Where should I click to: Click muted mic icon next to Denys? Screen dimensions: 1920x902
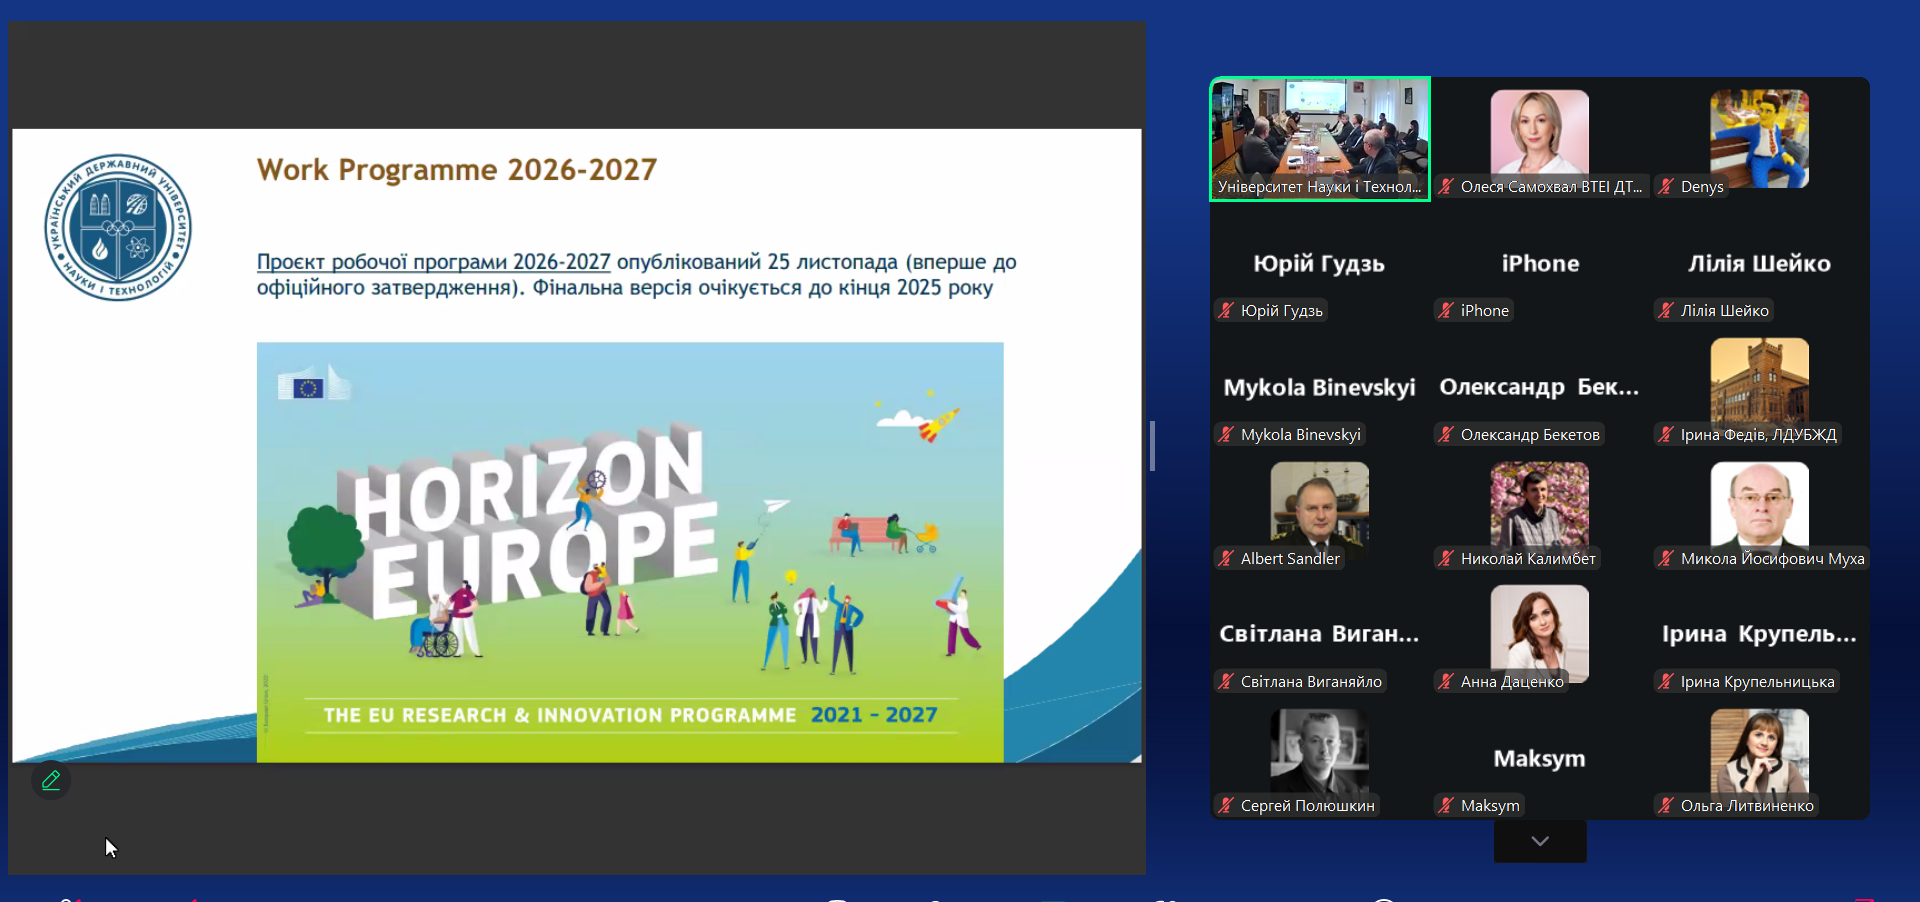tap(1666, 187)
